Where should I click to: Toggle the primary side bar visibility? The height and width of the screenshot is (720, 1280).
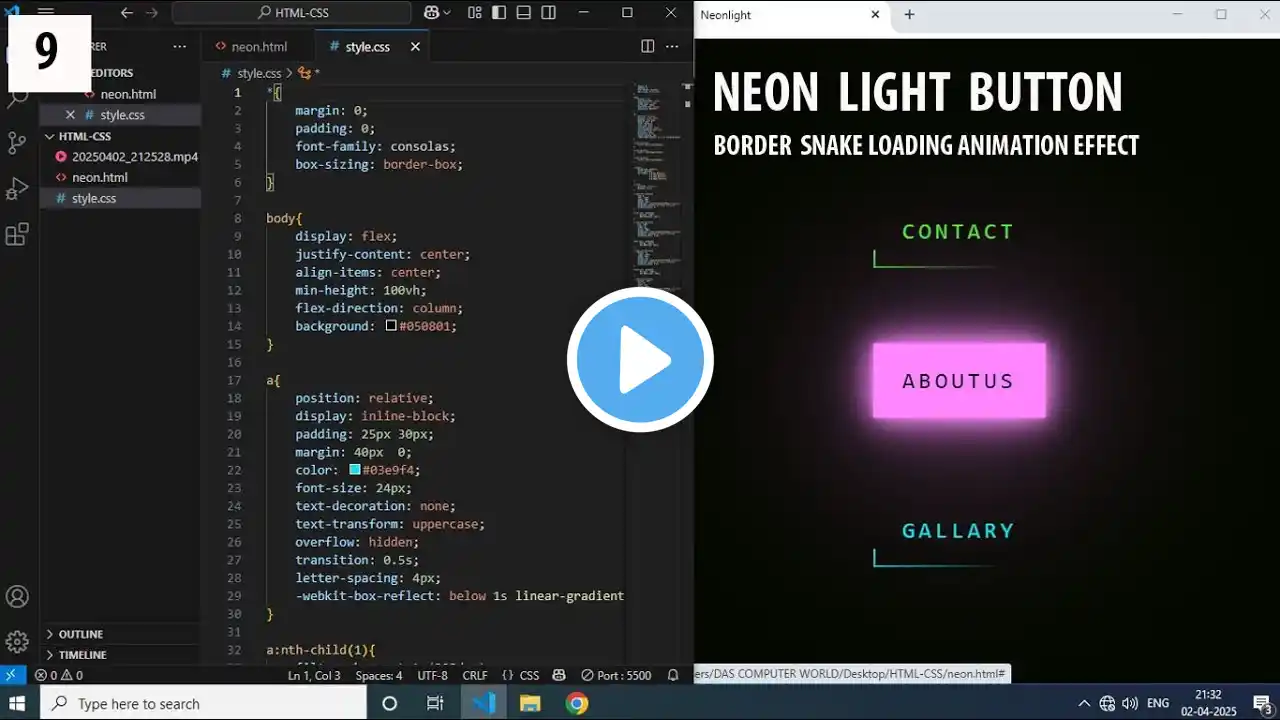(498, 13)
